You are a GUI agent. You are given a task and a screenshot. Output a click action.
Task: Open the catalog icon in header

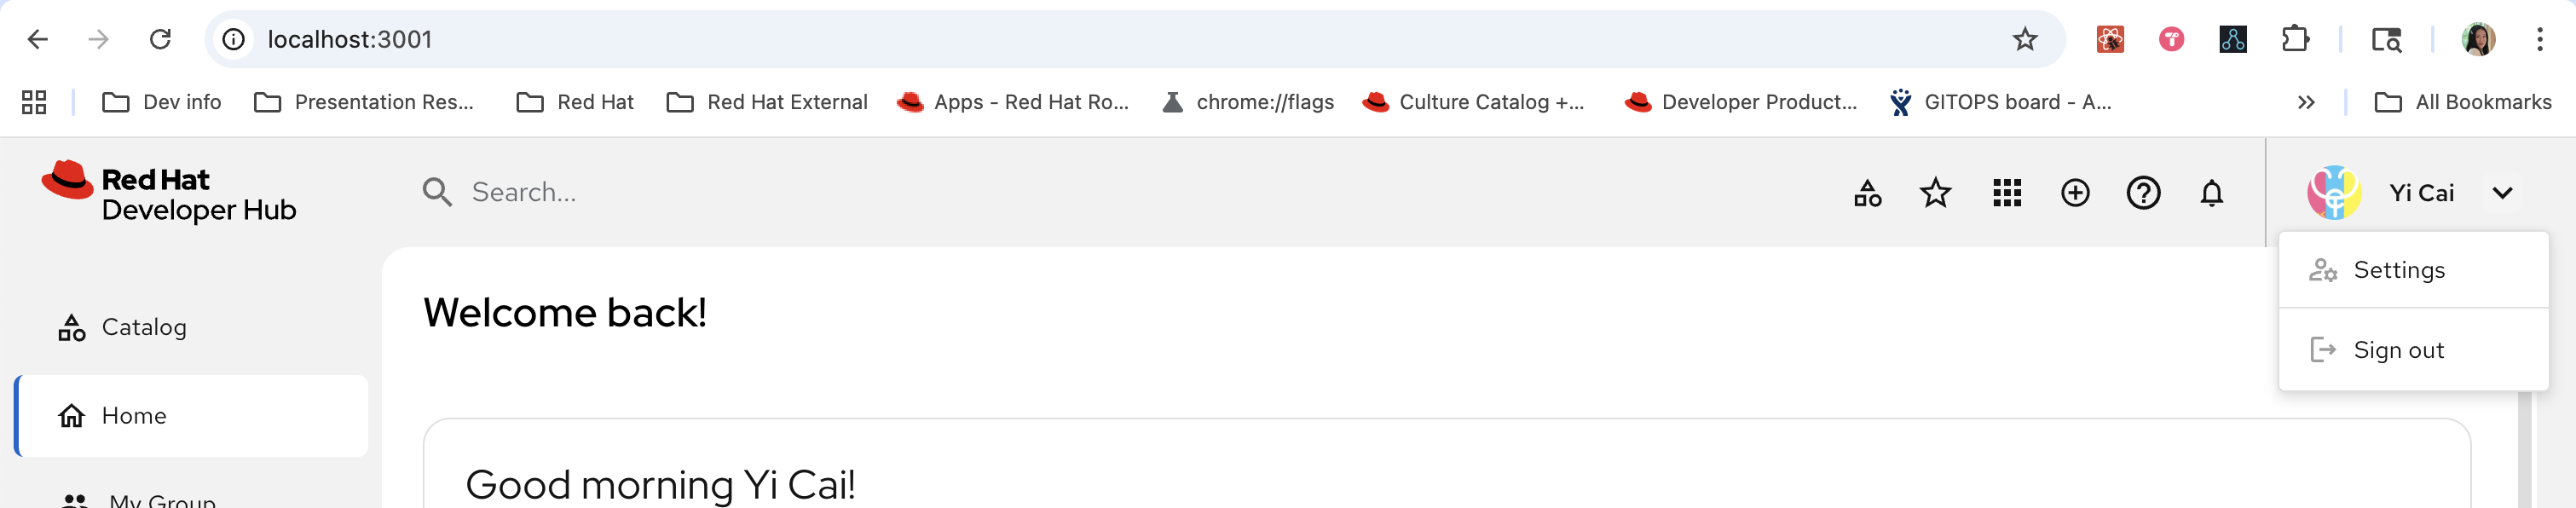coord(1867,193)
